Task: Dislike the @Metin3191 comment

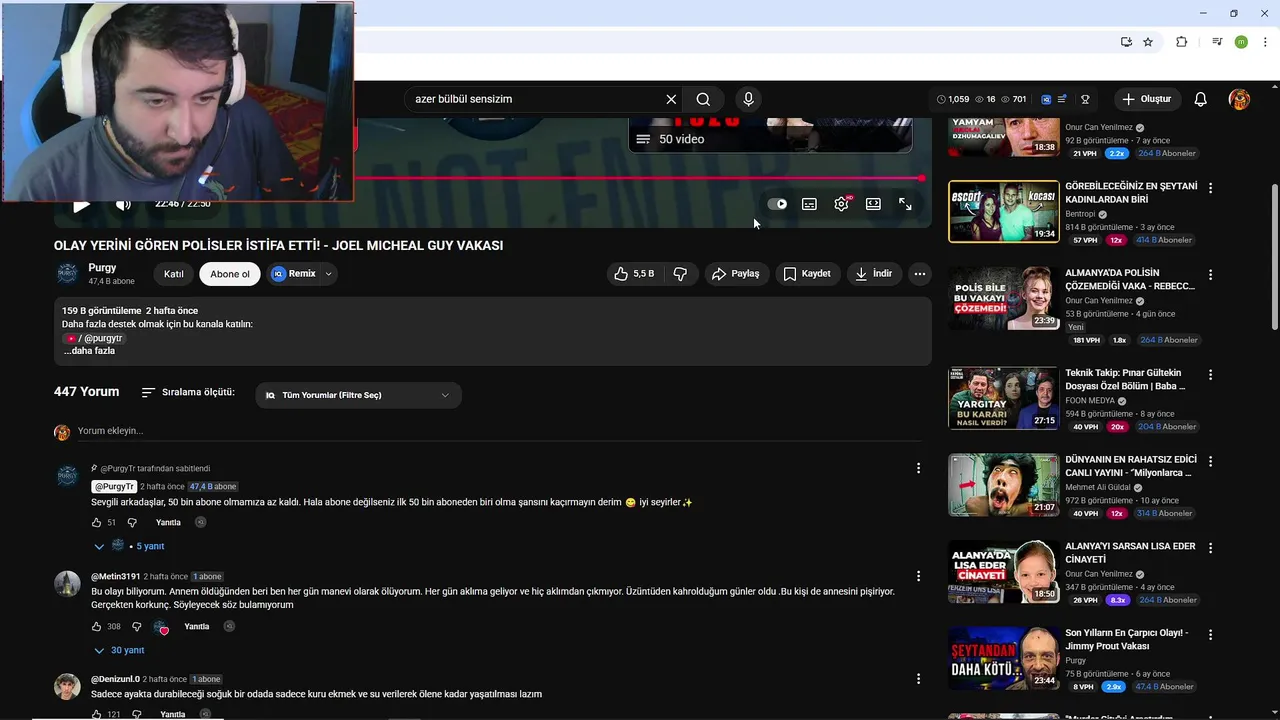Action: [x=137, y=627]
